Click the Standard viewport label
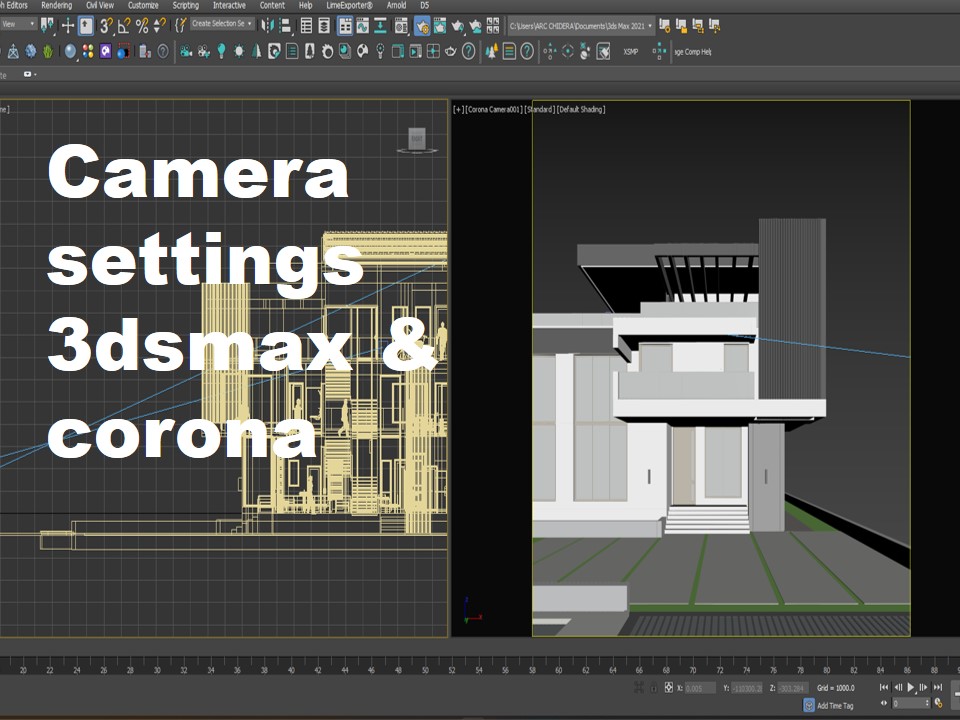This screenshot has height=720, width=960. (x=539, y=110)
